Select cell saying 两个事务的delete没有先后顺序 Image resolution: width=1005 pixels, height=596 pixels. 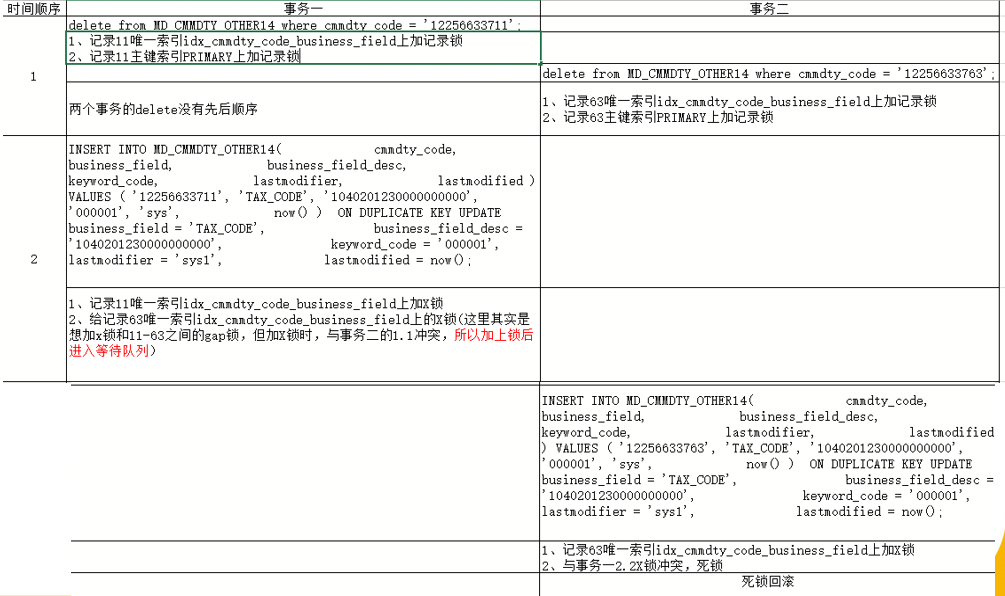point(303,109)
